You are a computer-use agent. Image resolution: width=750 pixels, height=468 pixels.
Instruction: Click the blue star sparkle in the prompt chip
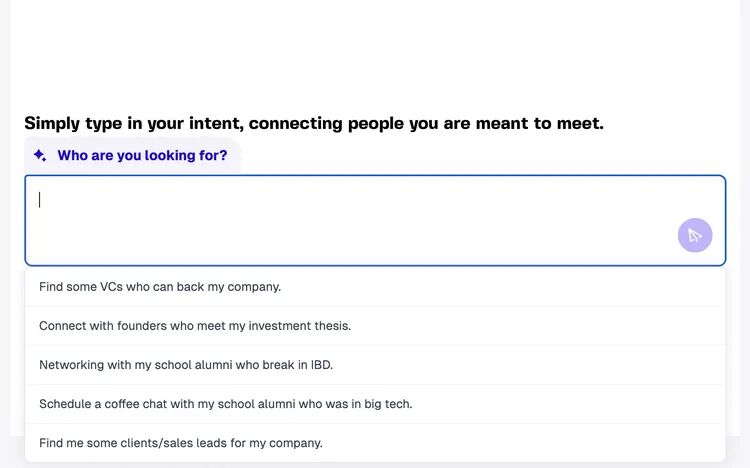pyautogui.click(x=40, y=156)
